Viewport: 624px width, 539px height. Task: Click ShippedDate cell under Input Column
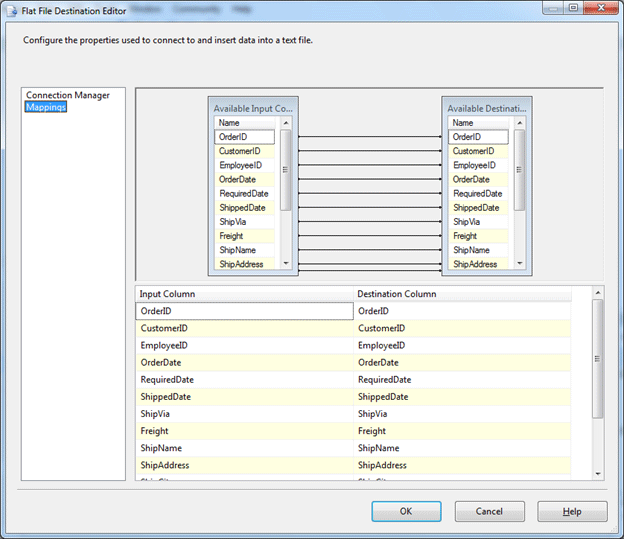pyautogui.click(x=244, y=396)
